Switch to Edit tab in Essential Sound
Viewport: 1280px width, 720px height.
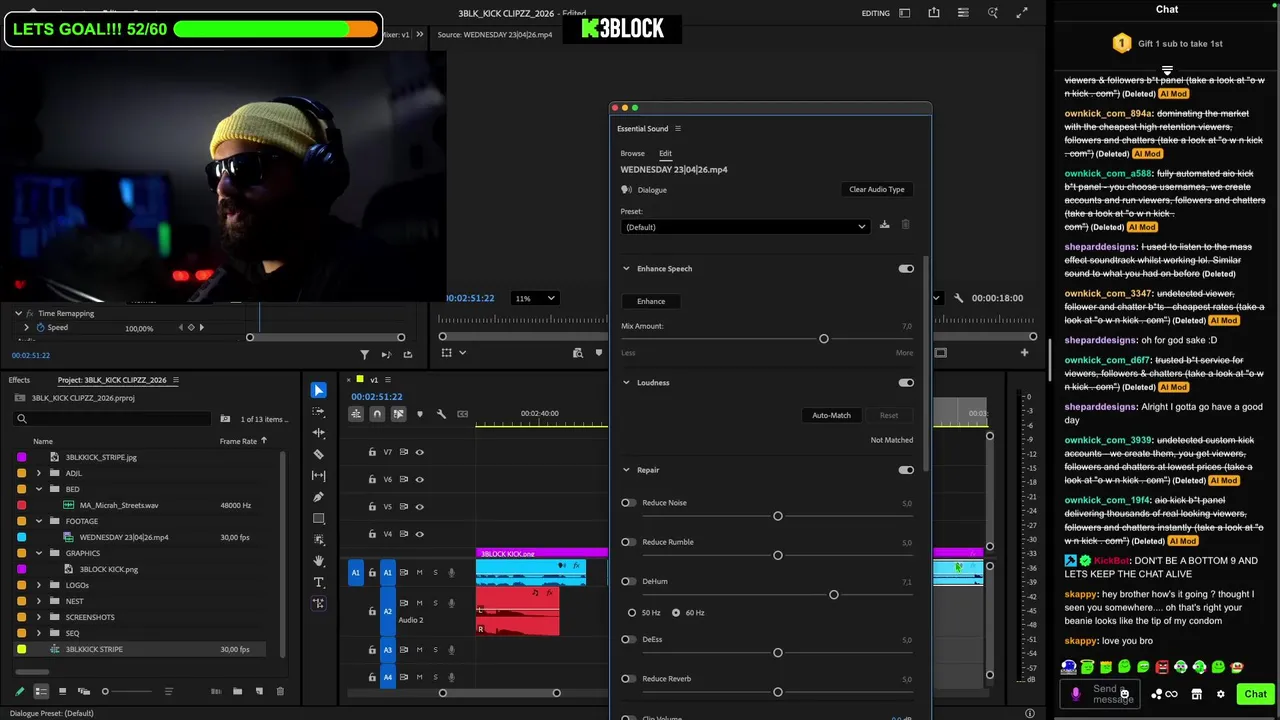tap(665, 153)
